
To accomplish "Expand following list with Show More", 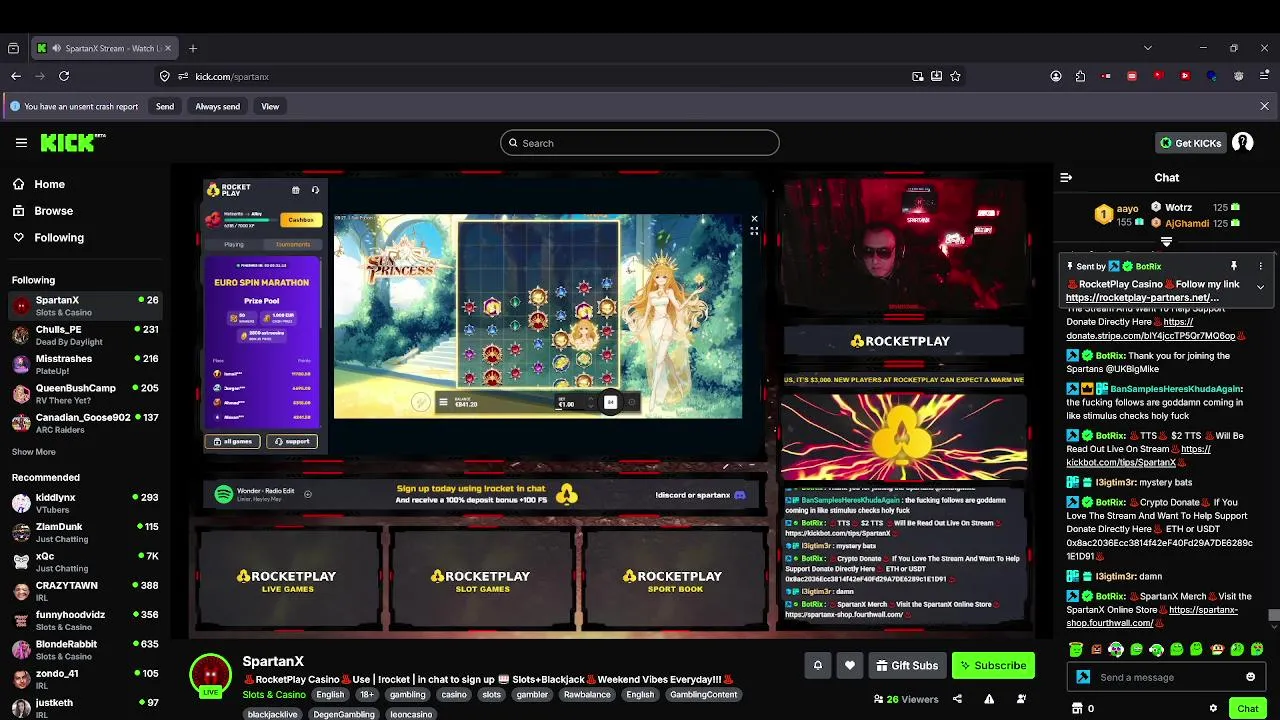I will click(34, 452).
